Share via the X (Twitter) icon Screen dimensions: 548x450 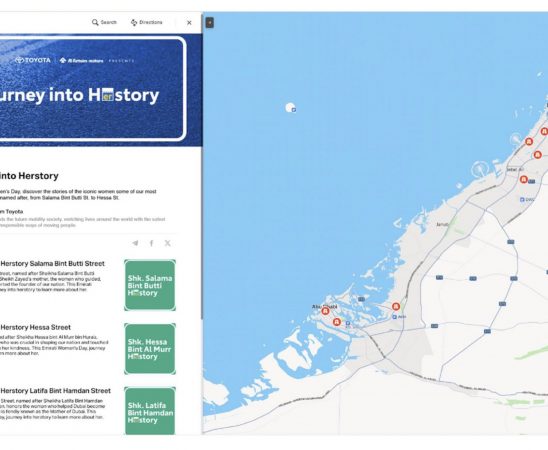click(167, 243)
